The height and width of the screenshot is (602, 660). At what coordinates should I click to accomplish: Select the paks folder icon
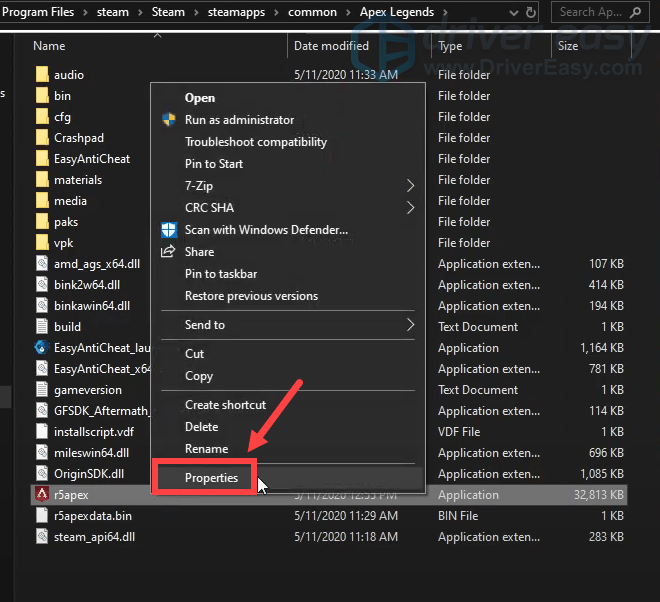coord(42,222)
